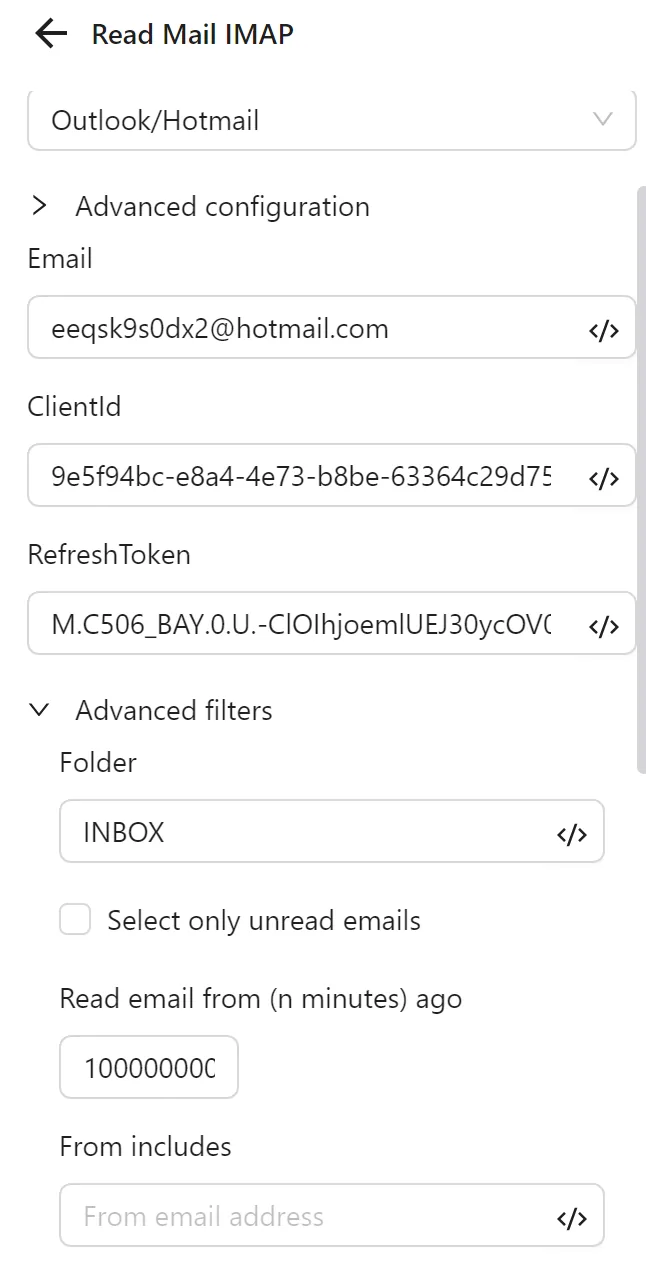Select the ClientId text field
This screenshot has width=646, height=1269.
point(300,476)
